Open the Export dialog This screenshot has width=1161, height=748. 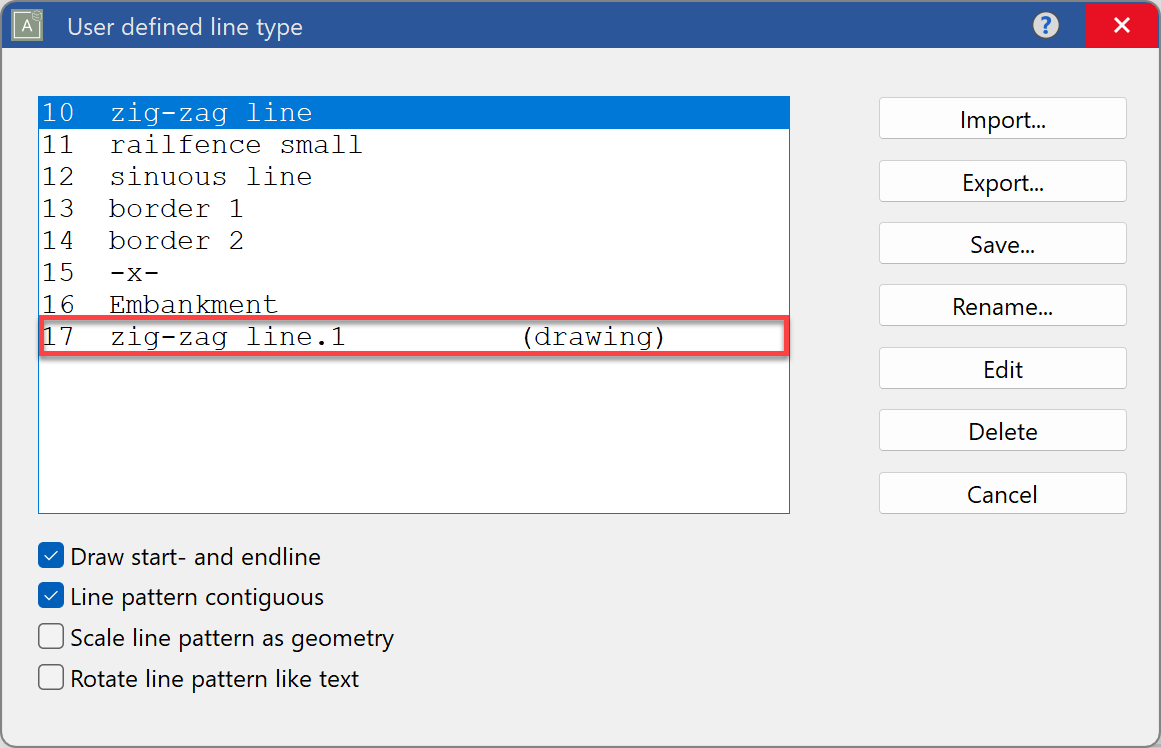(1001, 181)
